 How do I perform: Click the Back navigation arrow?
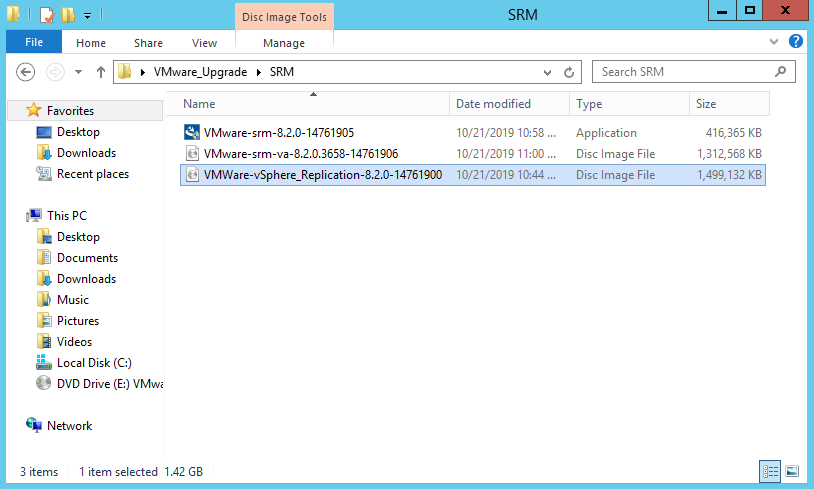[25, 72]
